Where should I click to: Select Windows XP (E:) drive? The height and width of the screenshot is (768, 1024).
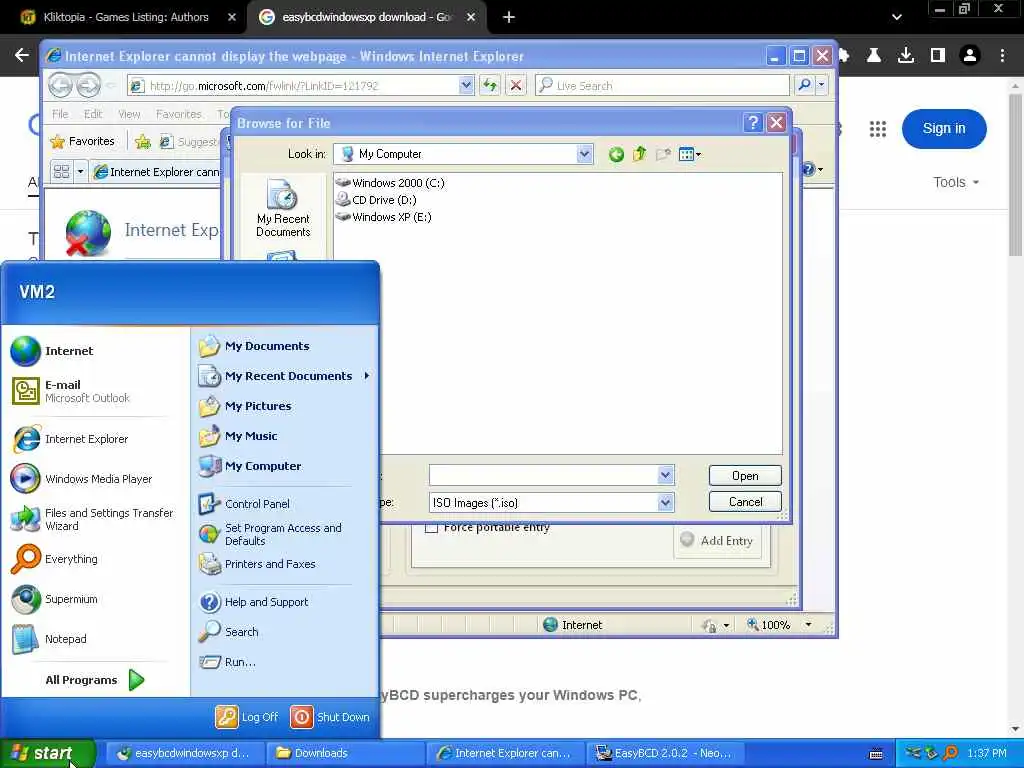pos(384,217)
